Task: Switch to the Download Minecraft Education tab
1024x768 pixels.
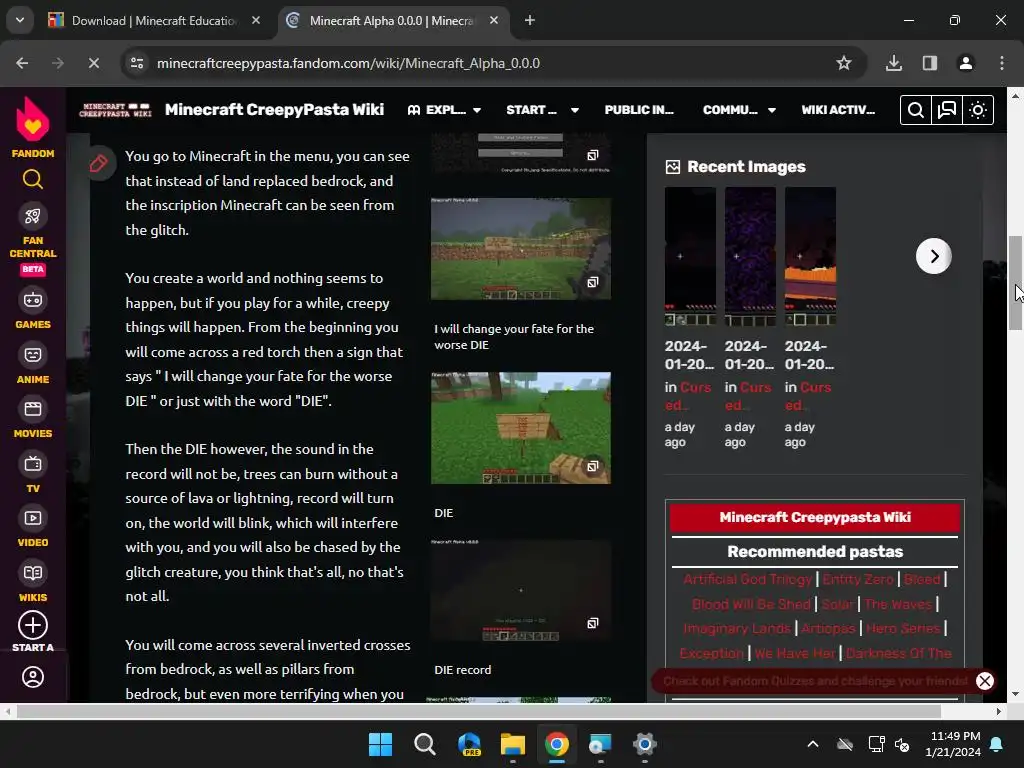Action: click(153, 20)
